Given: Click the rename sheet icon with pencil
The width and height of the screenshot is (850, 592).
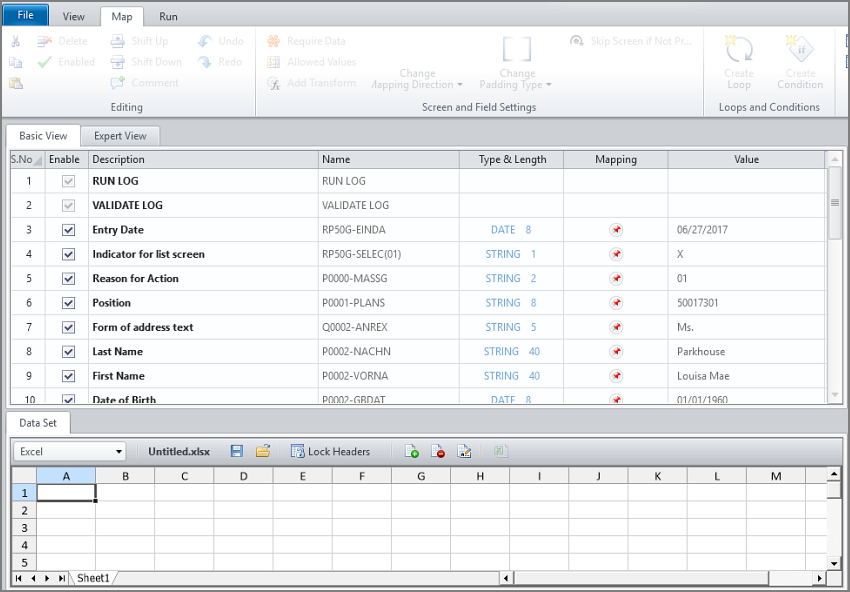Looking at the screenshot, I should tap(464, 451).
